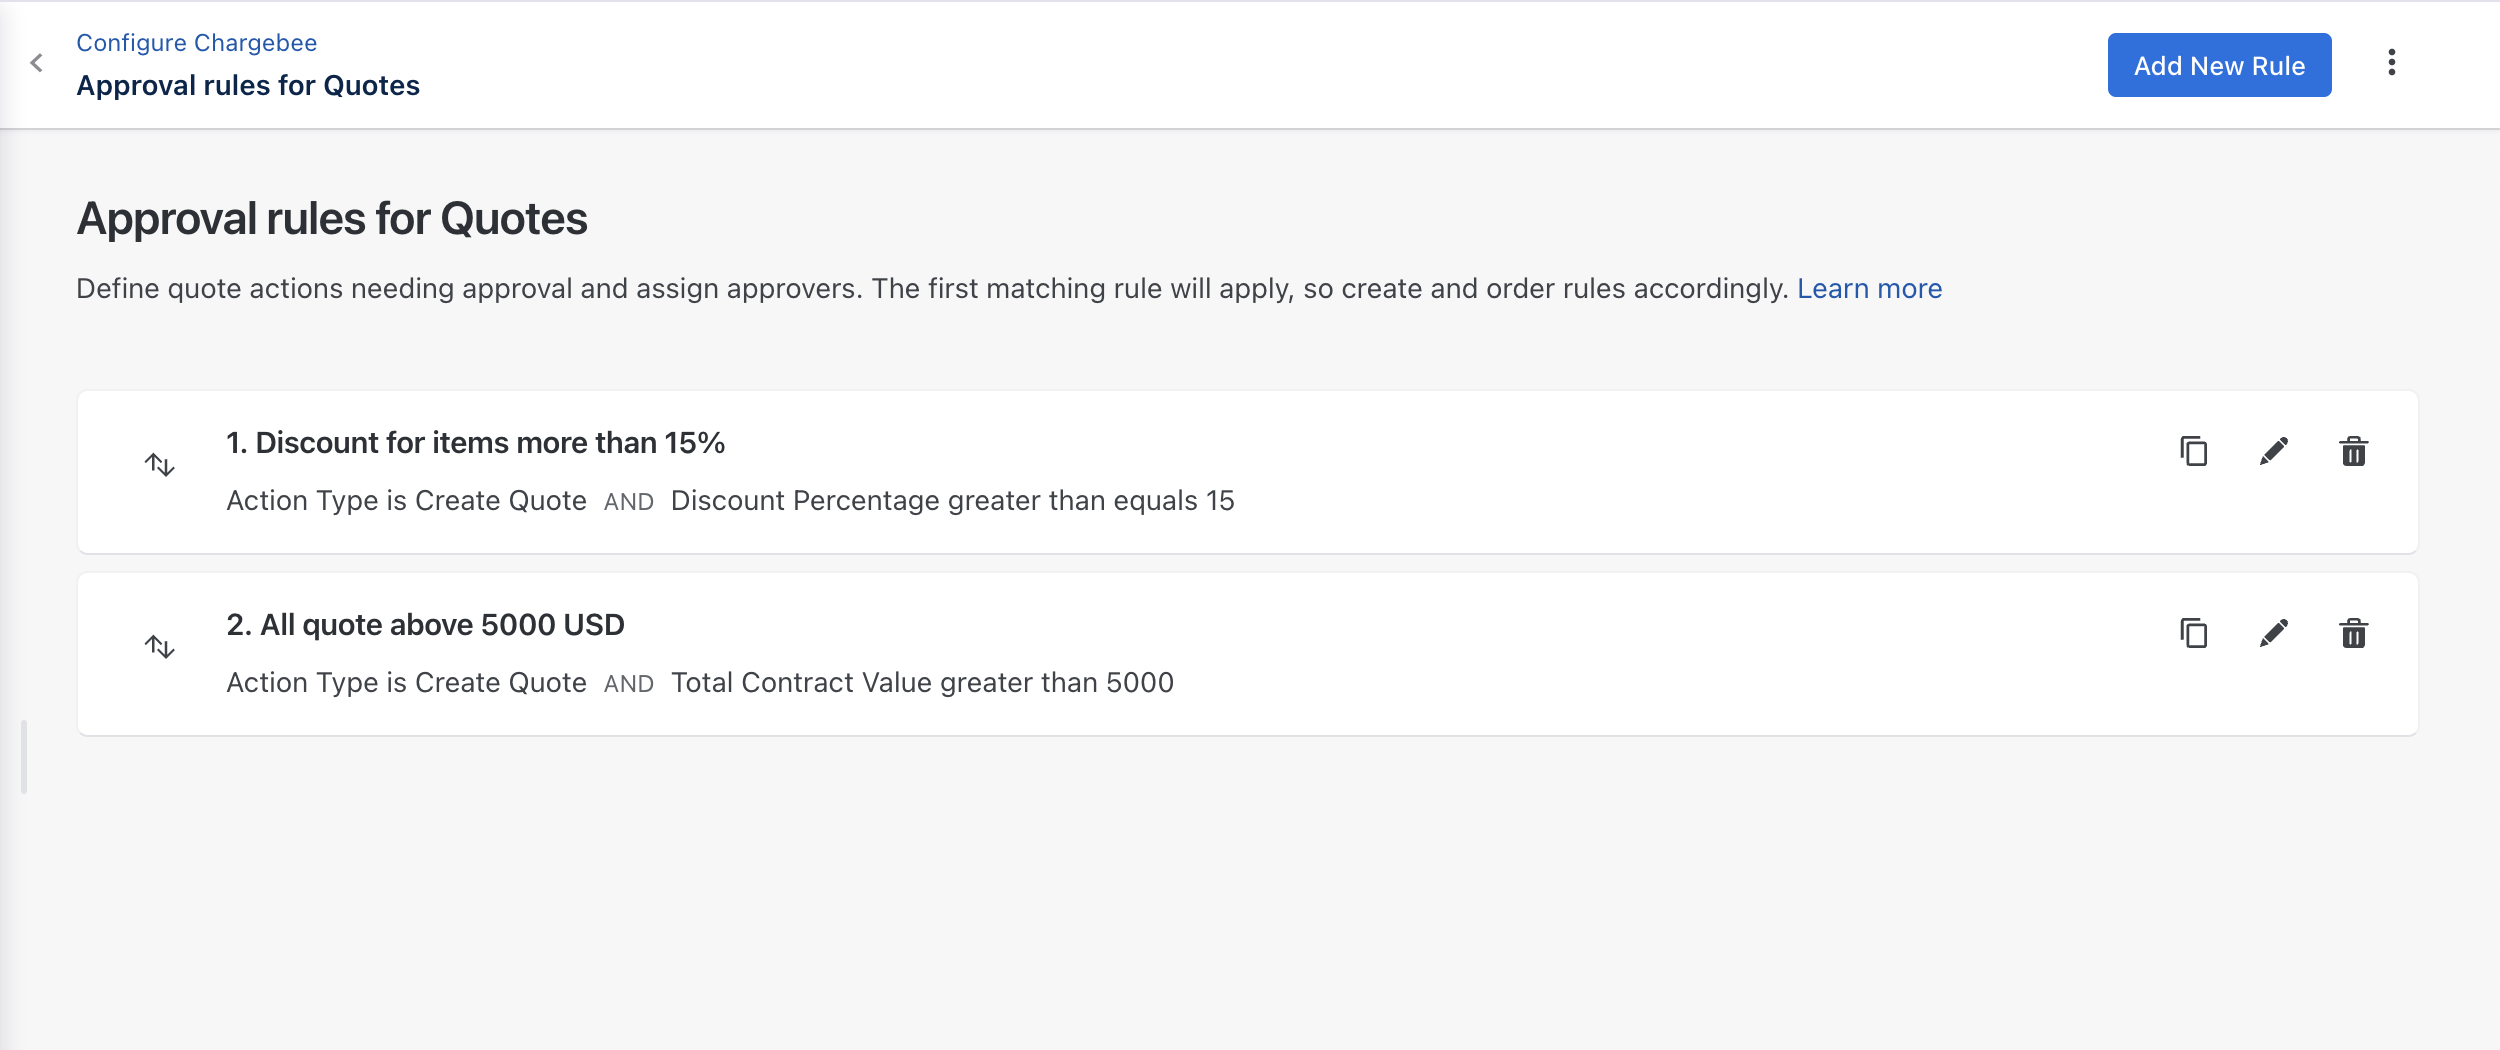Click the Total Contract Value greater than 5000 condition
This screenshot has width=2500, height=1050.
tap(922, 683)
